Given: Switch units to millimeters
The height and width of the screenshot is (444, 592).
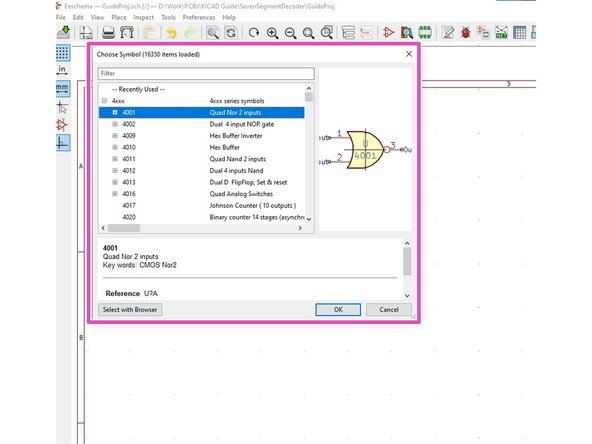Looking at the screenshot, I should (x=63, y=89).
